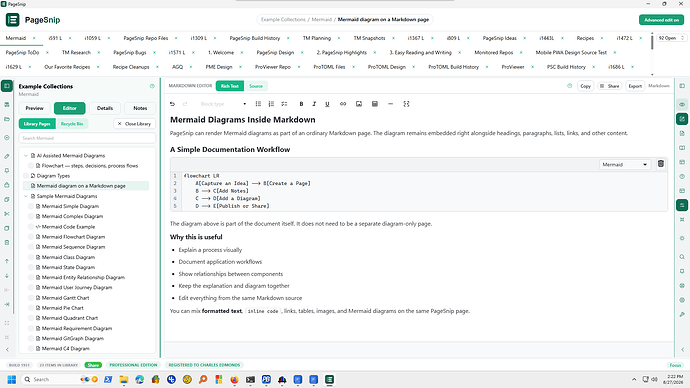Viewport: 690px width, 388px height.
Task: Open Firefox from the taskbar
Action: pyautogui.click(x=235, y=379)
